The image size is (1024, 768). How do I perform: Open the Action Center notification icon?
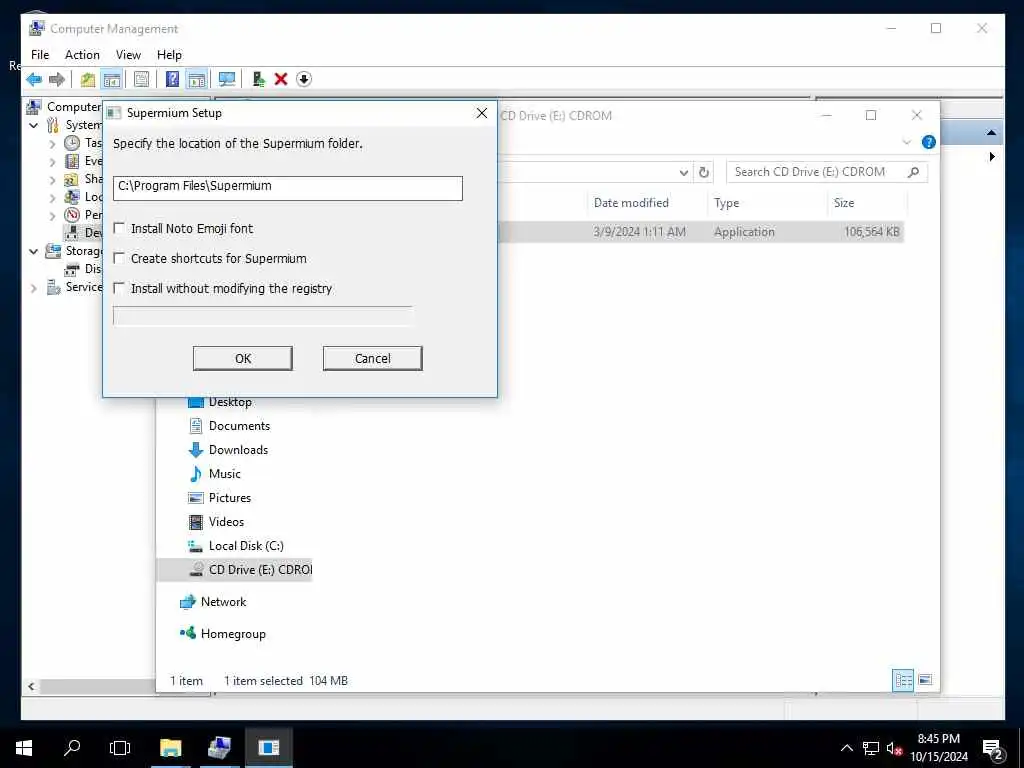click(x=992, y=749)
